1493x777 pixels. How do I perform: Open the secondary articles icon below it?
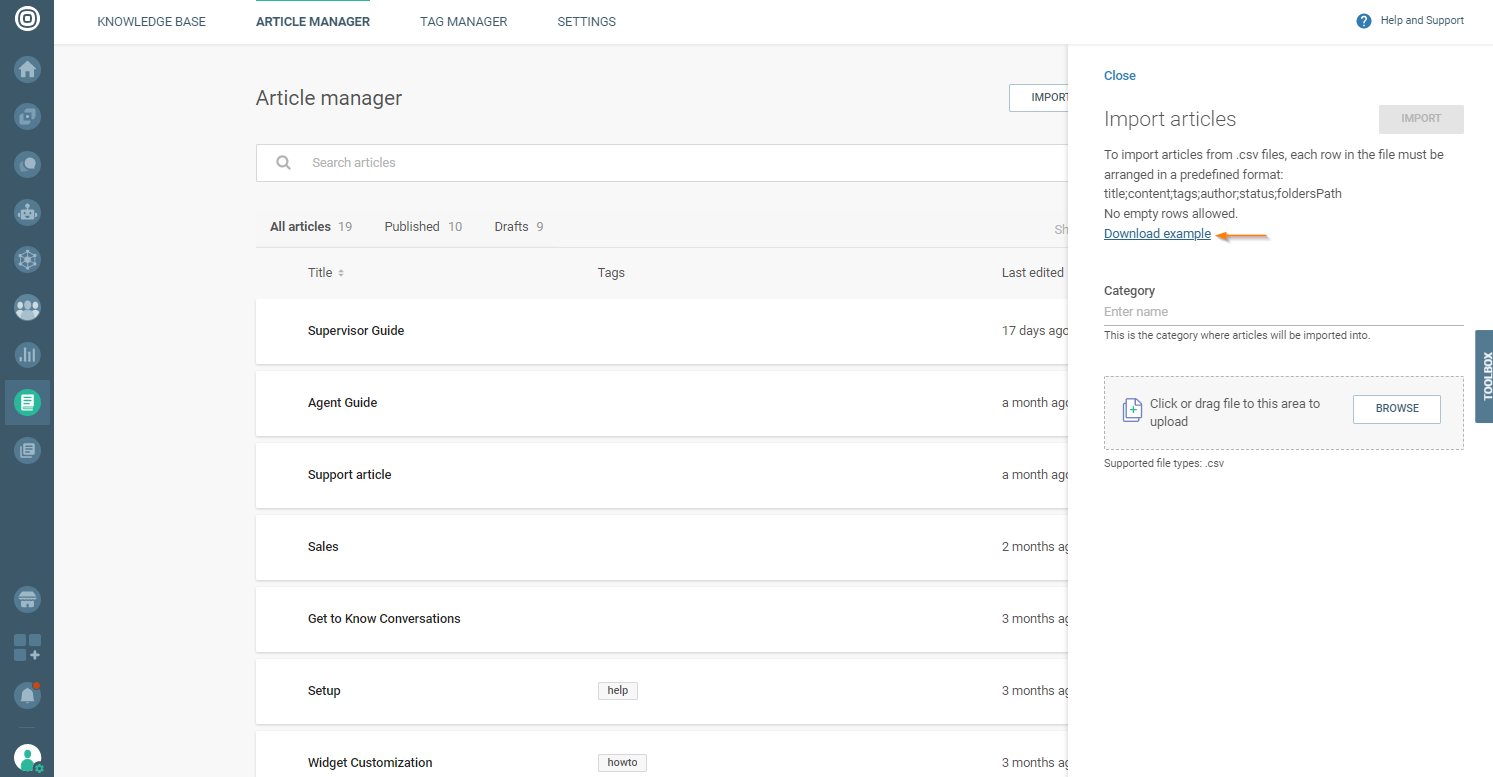(x=27, y=450)
